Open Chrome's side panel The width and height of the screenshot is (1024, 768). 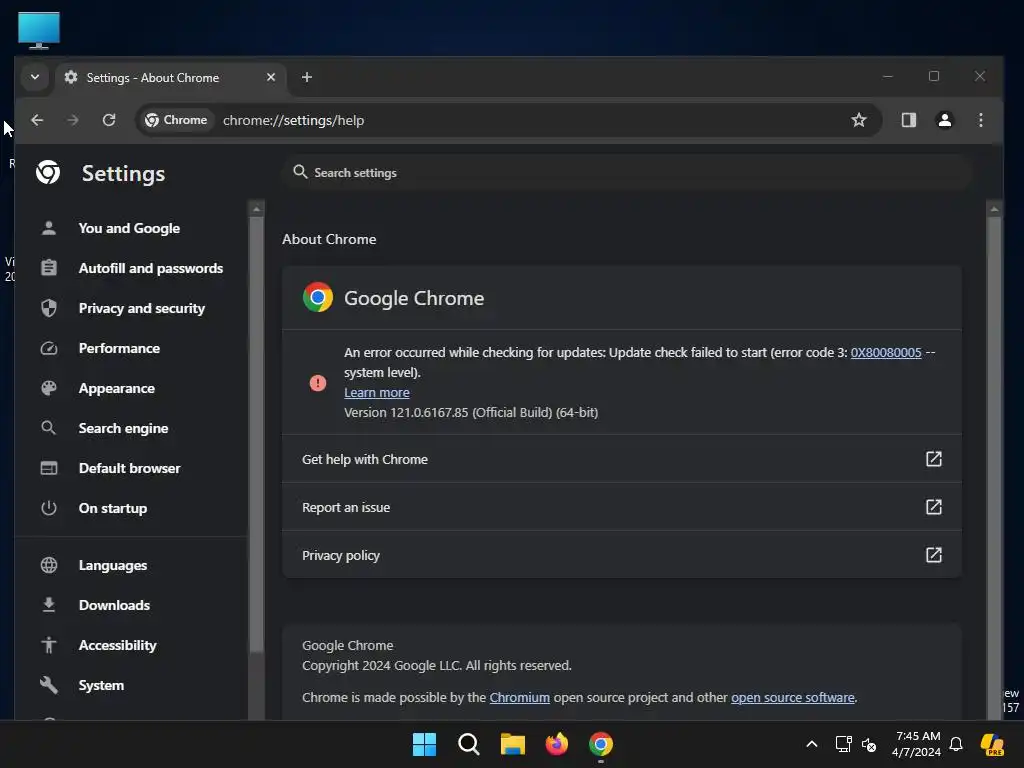click(x=908, y=120)
